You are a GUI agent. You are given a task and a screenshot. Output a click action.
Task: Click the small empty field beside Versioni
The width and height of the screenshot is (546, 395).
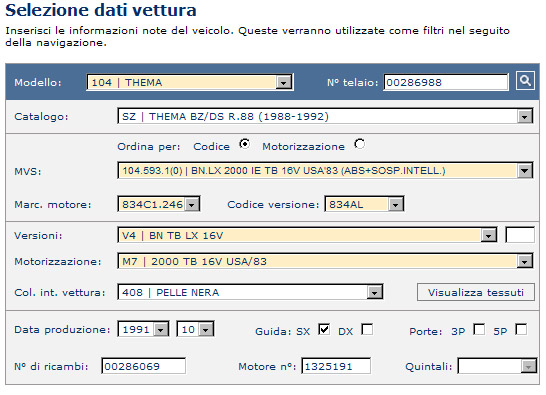[520, 235]
